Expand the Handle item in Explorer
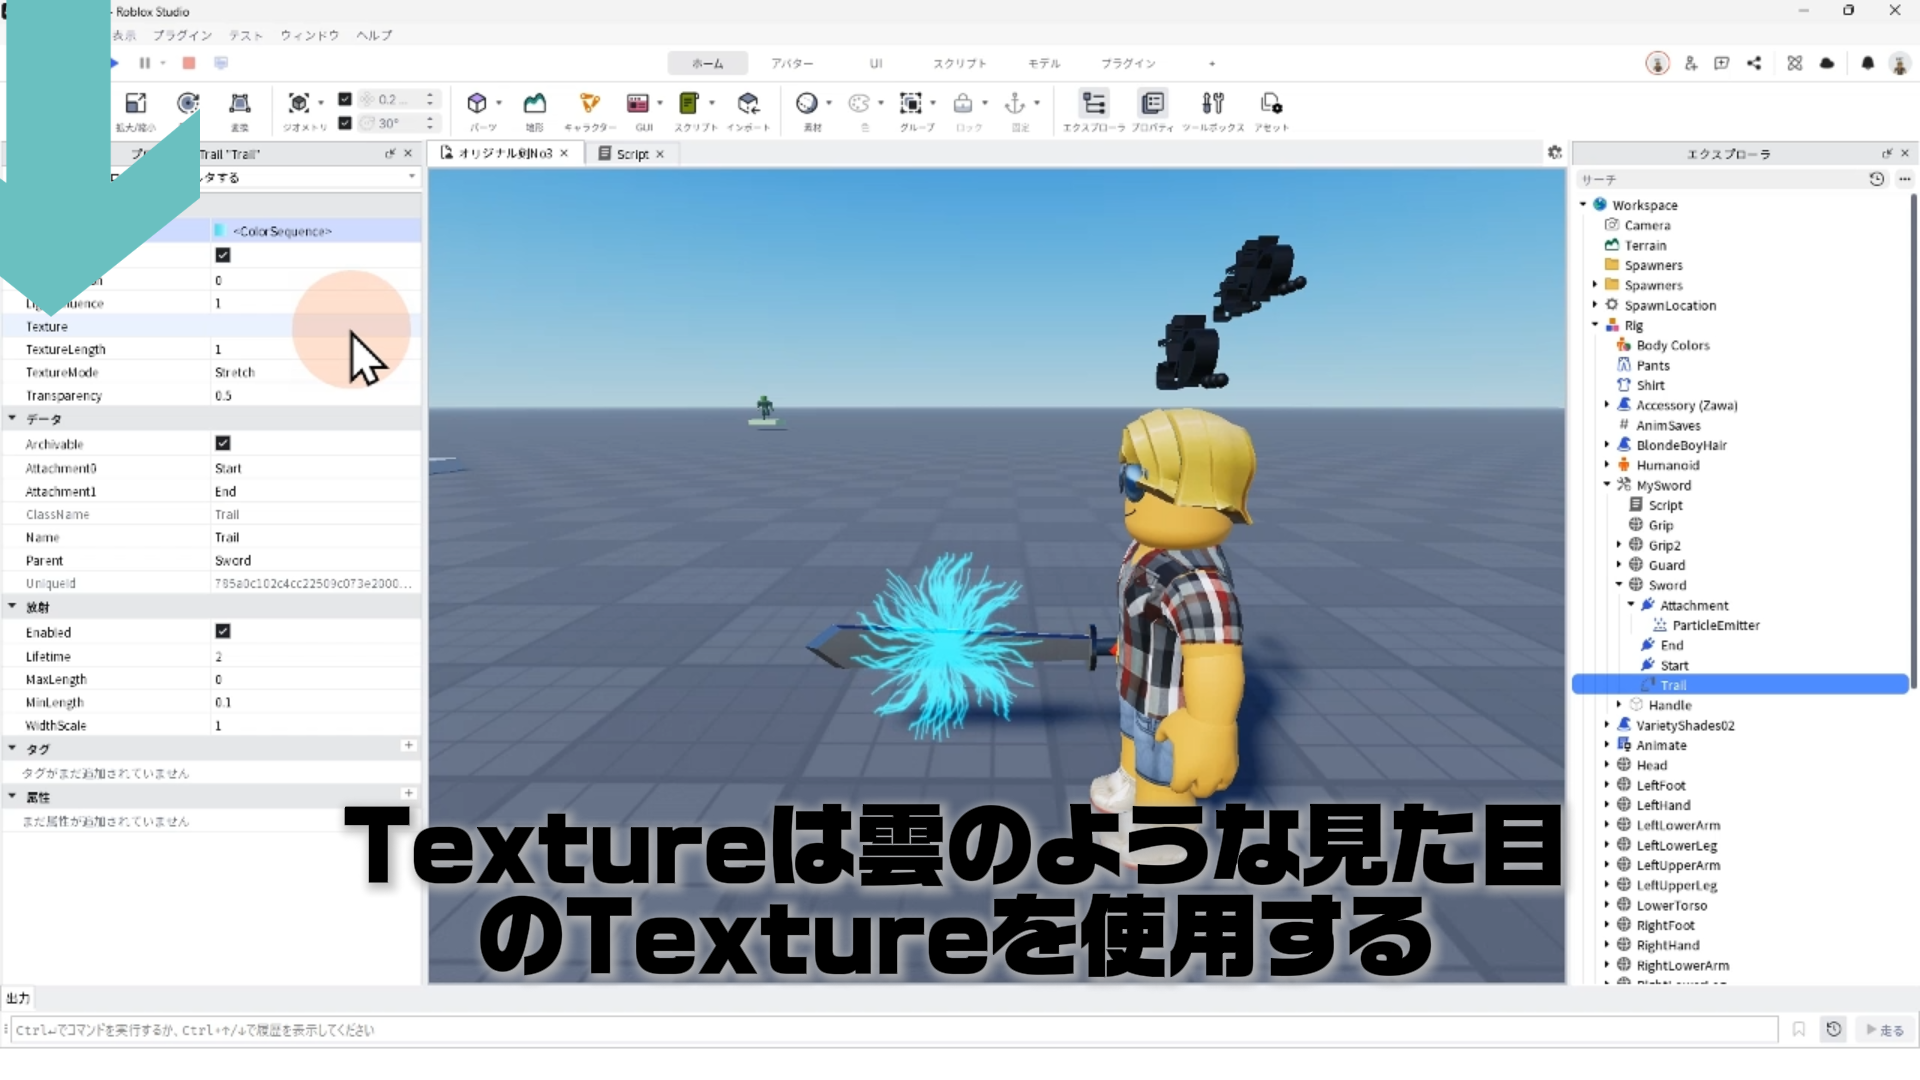 click(1619, 705)
